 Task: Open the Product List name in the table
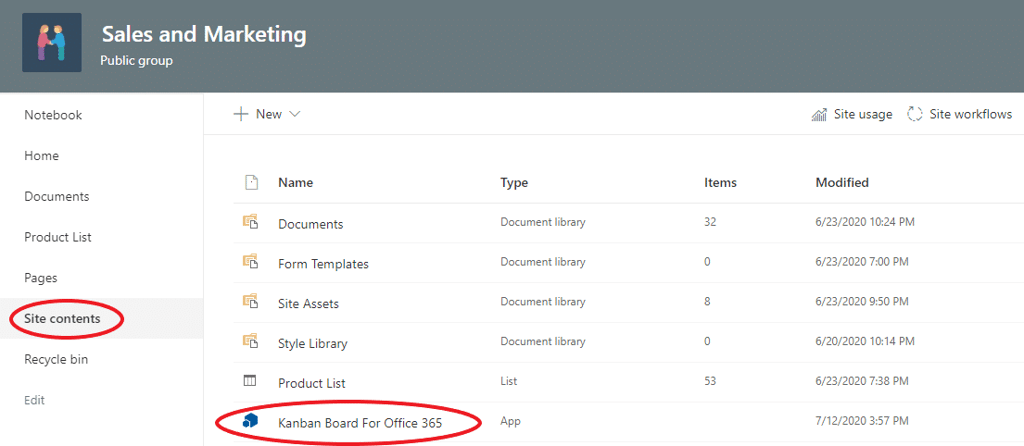pos(312,383)
